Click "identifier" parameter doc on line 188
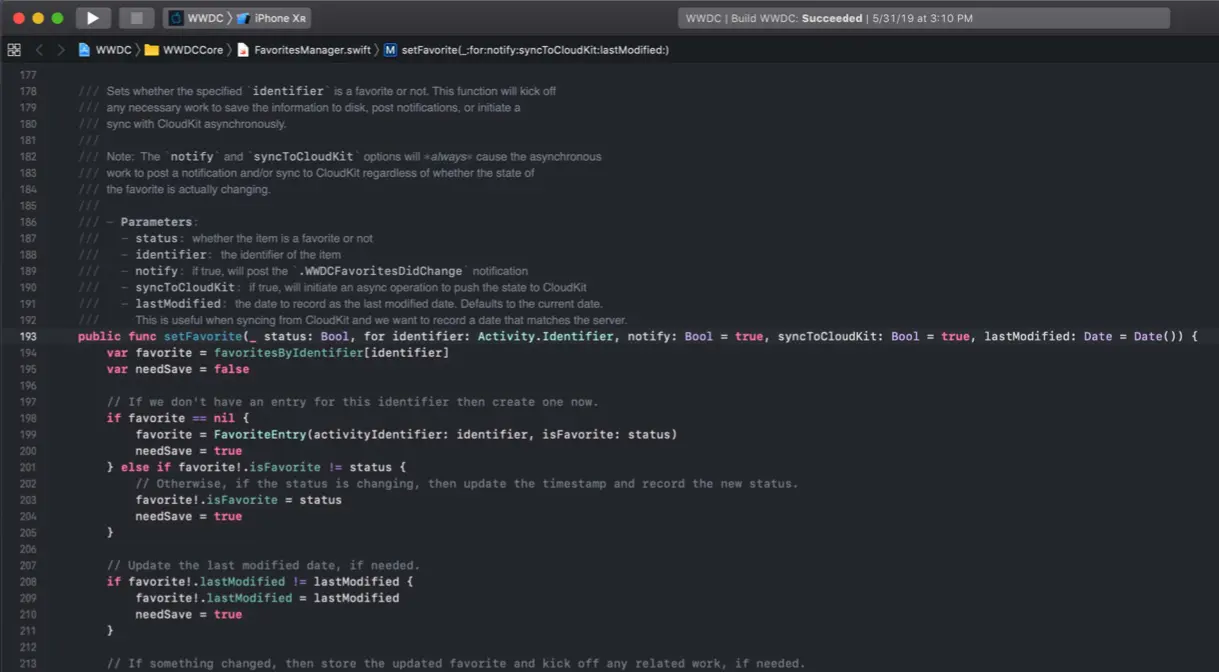The width and height of the screenshot is (1219, 672). tap(171, 255)
